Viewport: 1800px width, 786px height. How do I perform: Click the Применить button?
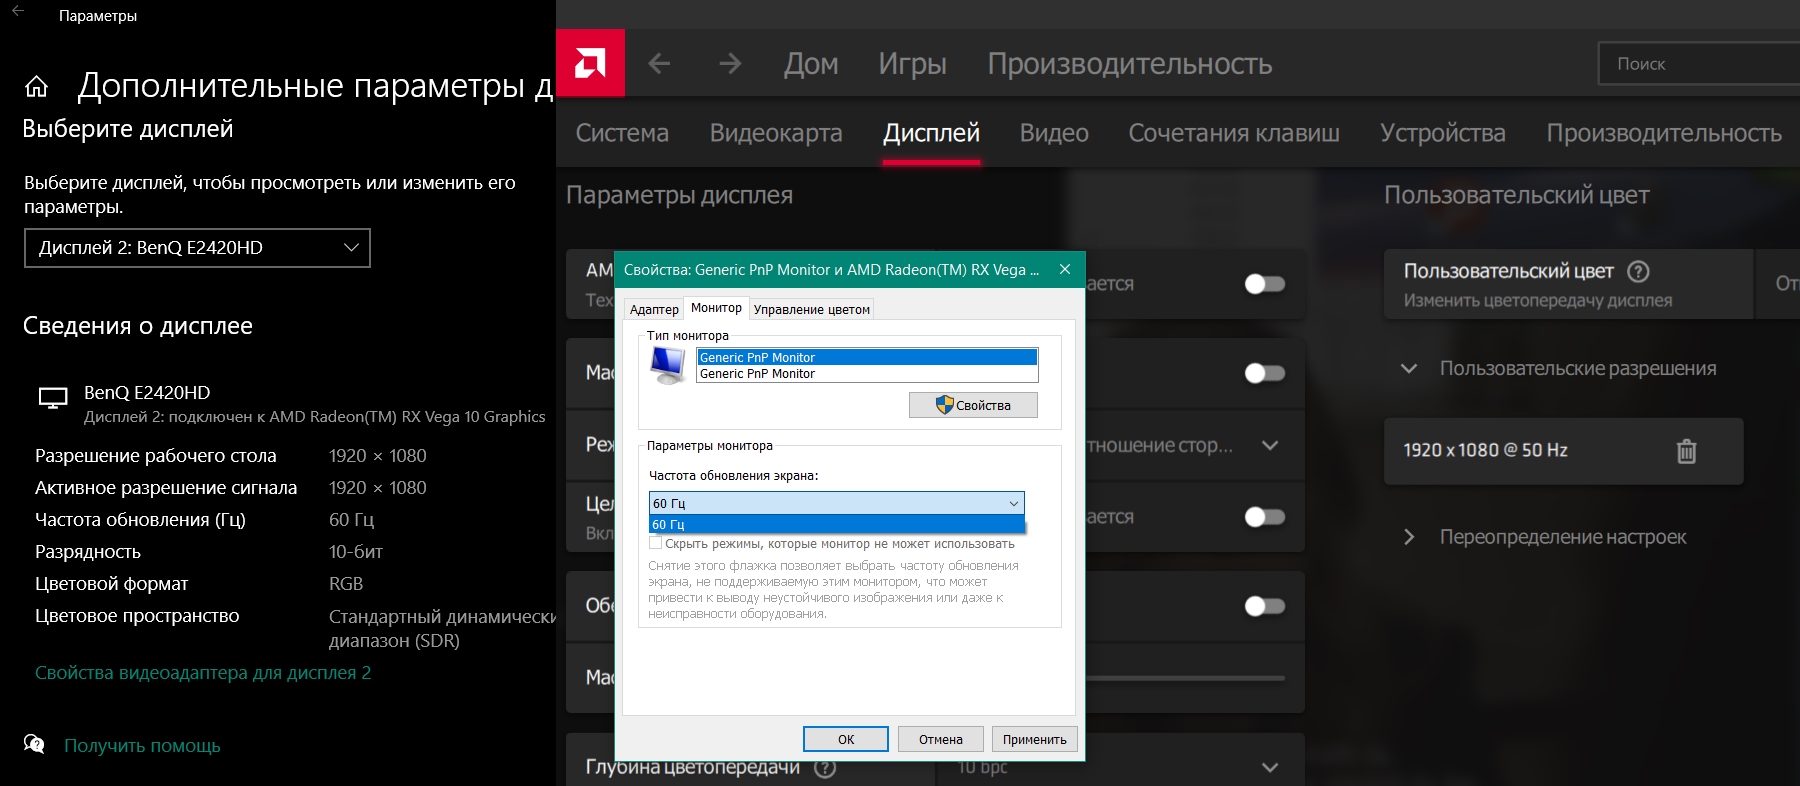click(x=1035, y=739)
